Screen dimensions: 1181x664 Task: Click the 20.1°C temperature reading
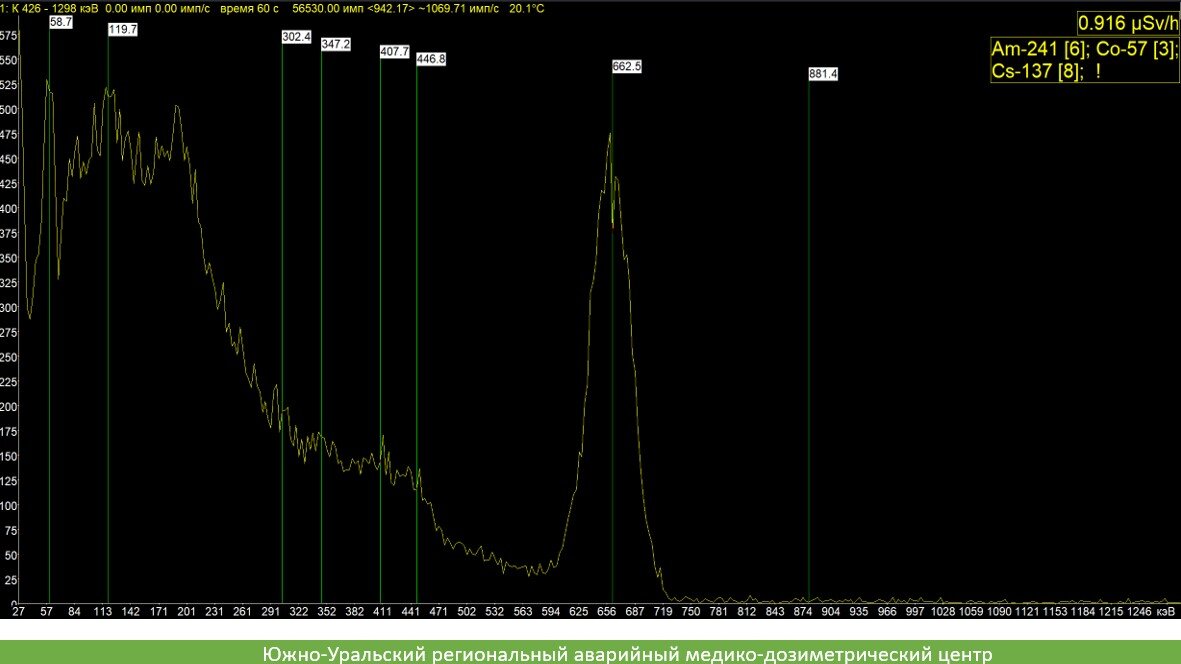pos(526,9)
